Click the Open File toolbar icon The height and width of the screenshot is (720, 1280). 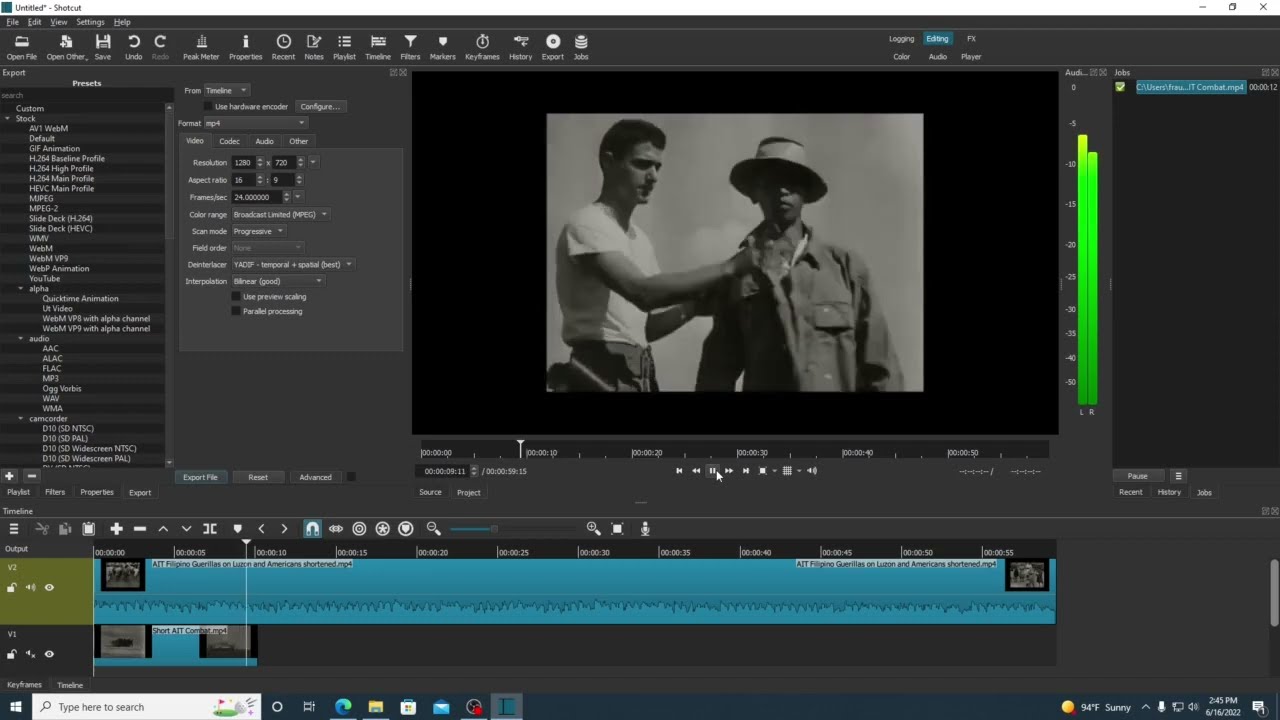21,46
